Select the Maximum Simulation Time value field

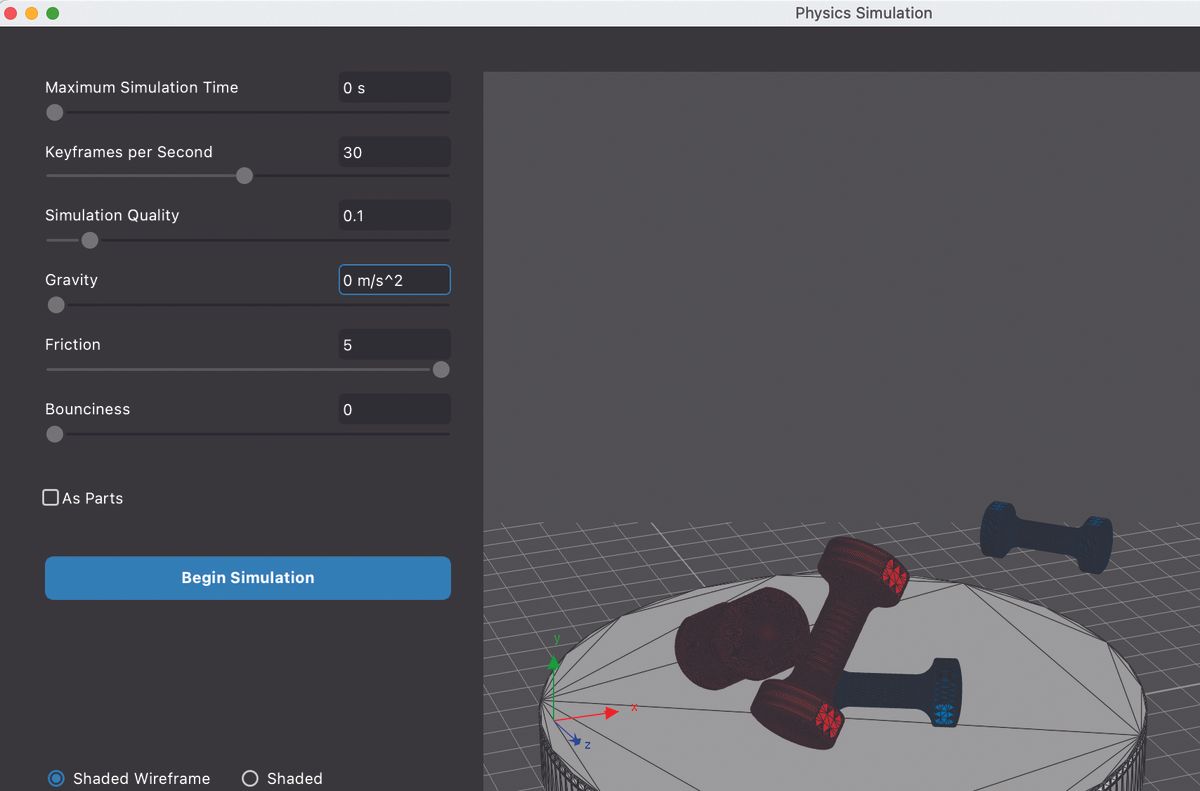click(394, 87)
